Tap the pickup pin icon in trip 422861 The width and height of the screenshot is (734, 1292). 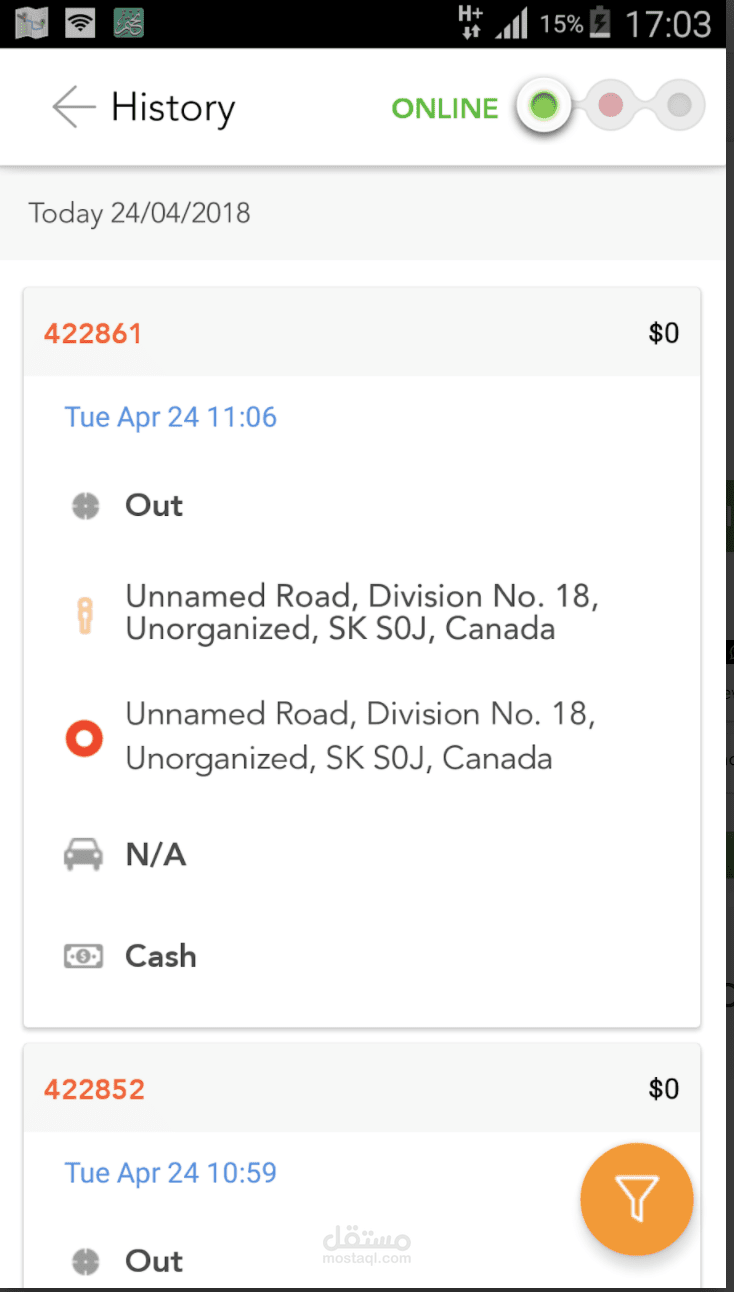point(86,614)
